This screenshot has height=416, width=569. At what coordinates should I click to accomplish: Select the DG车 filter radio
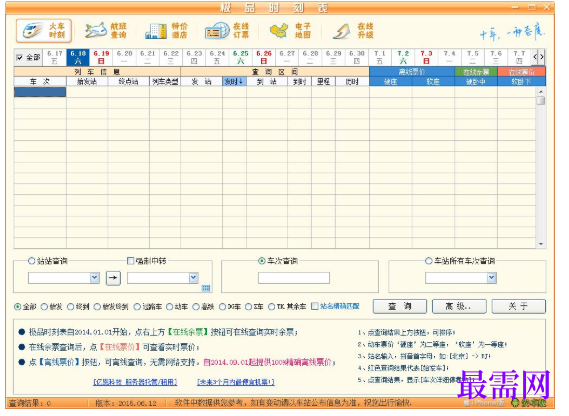click(222, 307)
